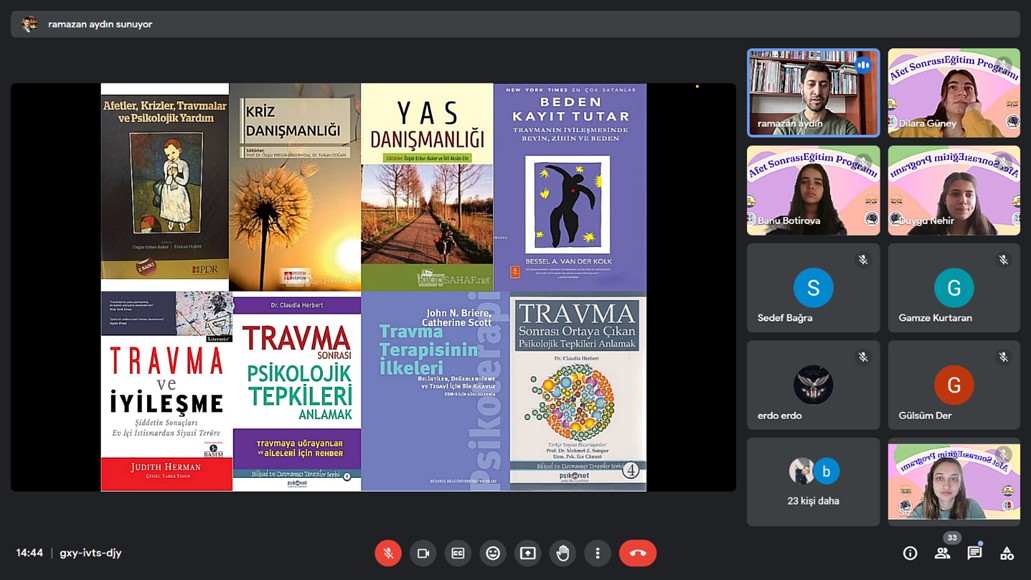The image size is (1031, 580).
Task: Click the 'Travma Terapisinin İlkeleri' book cover
Action: click(435, 391)
